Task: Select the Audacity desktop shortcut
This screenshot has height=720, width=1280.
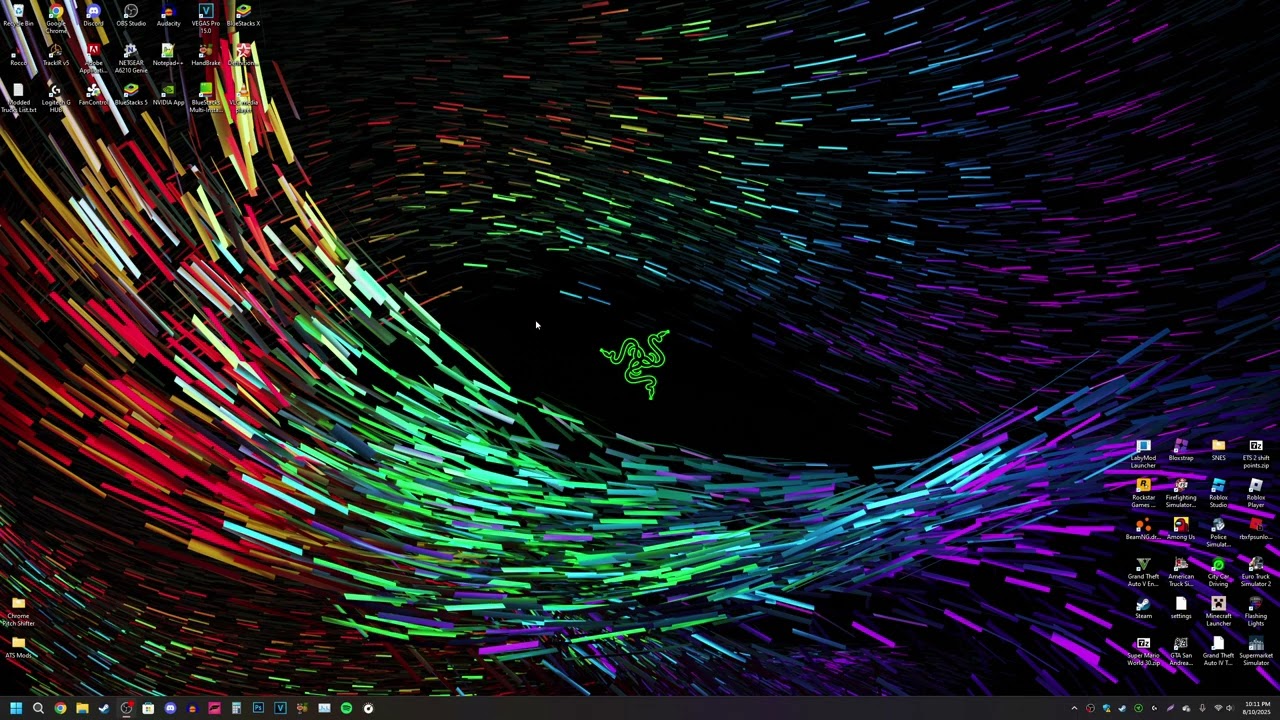Action: pyautogui.click(x=168, y=16)
